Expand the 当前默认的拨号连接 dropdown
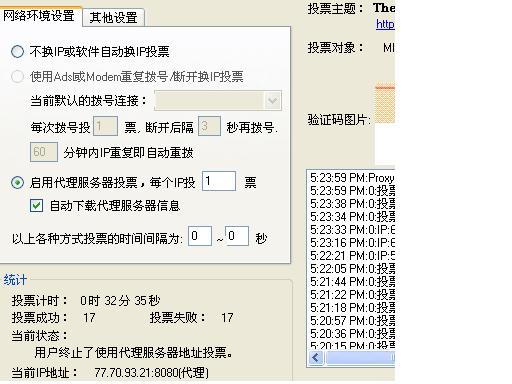The height and width of the screenshot is (384, 512). [272, 100]
